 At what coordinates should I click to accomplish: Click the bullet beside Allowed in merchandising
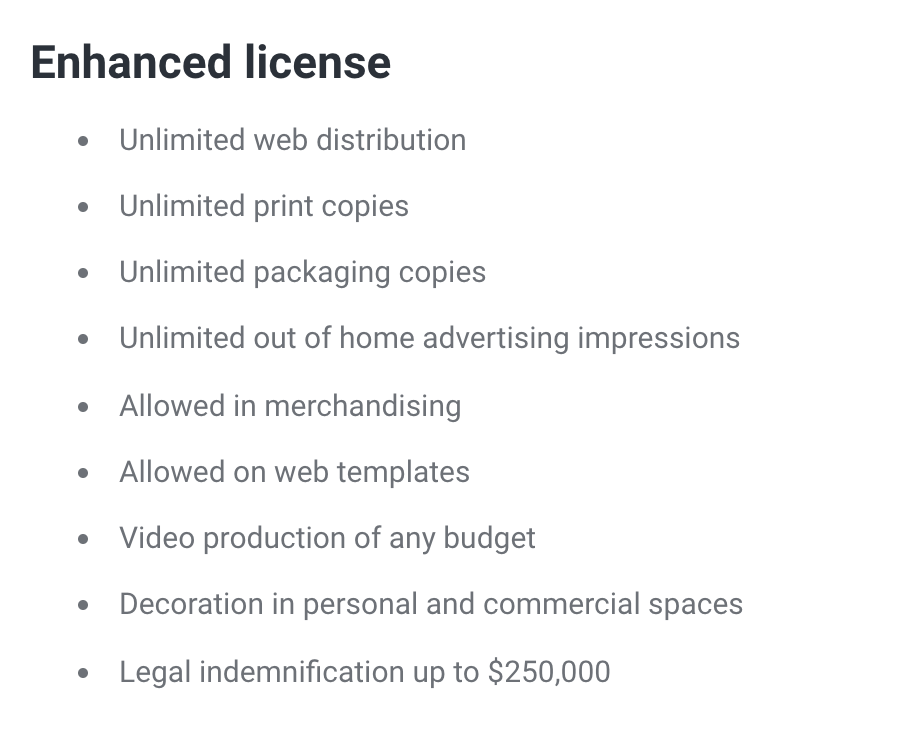pos(83,407)
